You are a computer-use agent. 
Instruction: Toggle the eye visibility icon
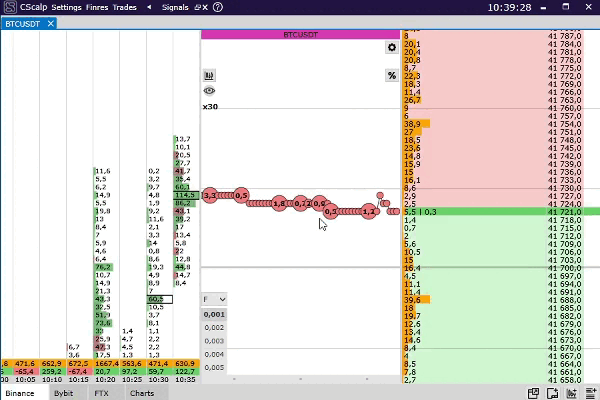coord(209,90)
